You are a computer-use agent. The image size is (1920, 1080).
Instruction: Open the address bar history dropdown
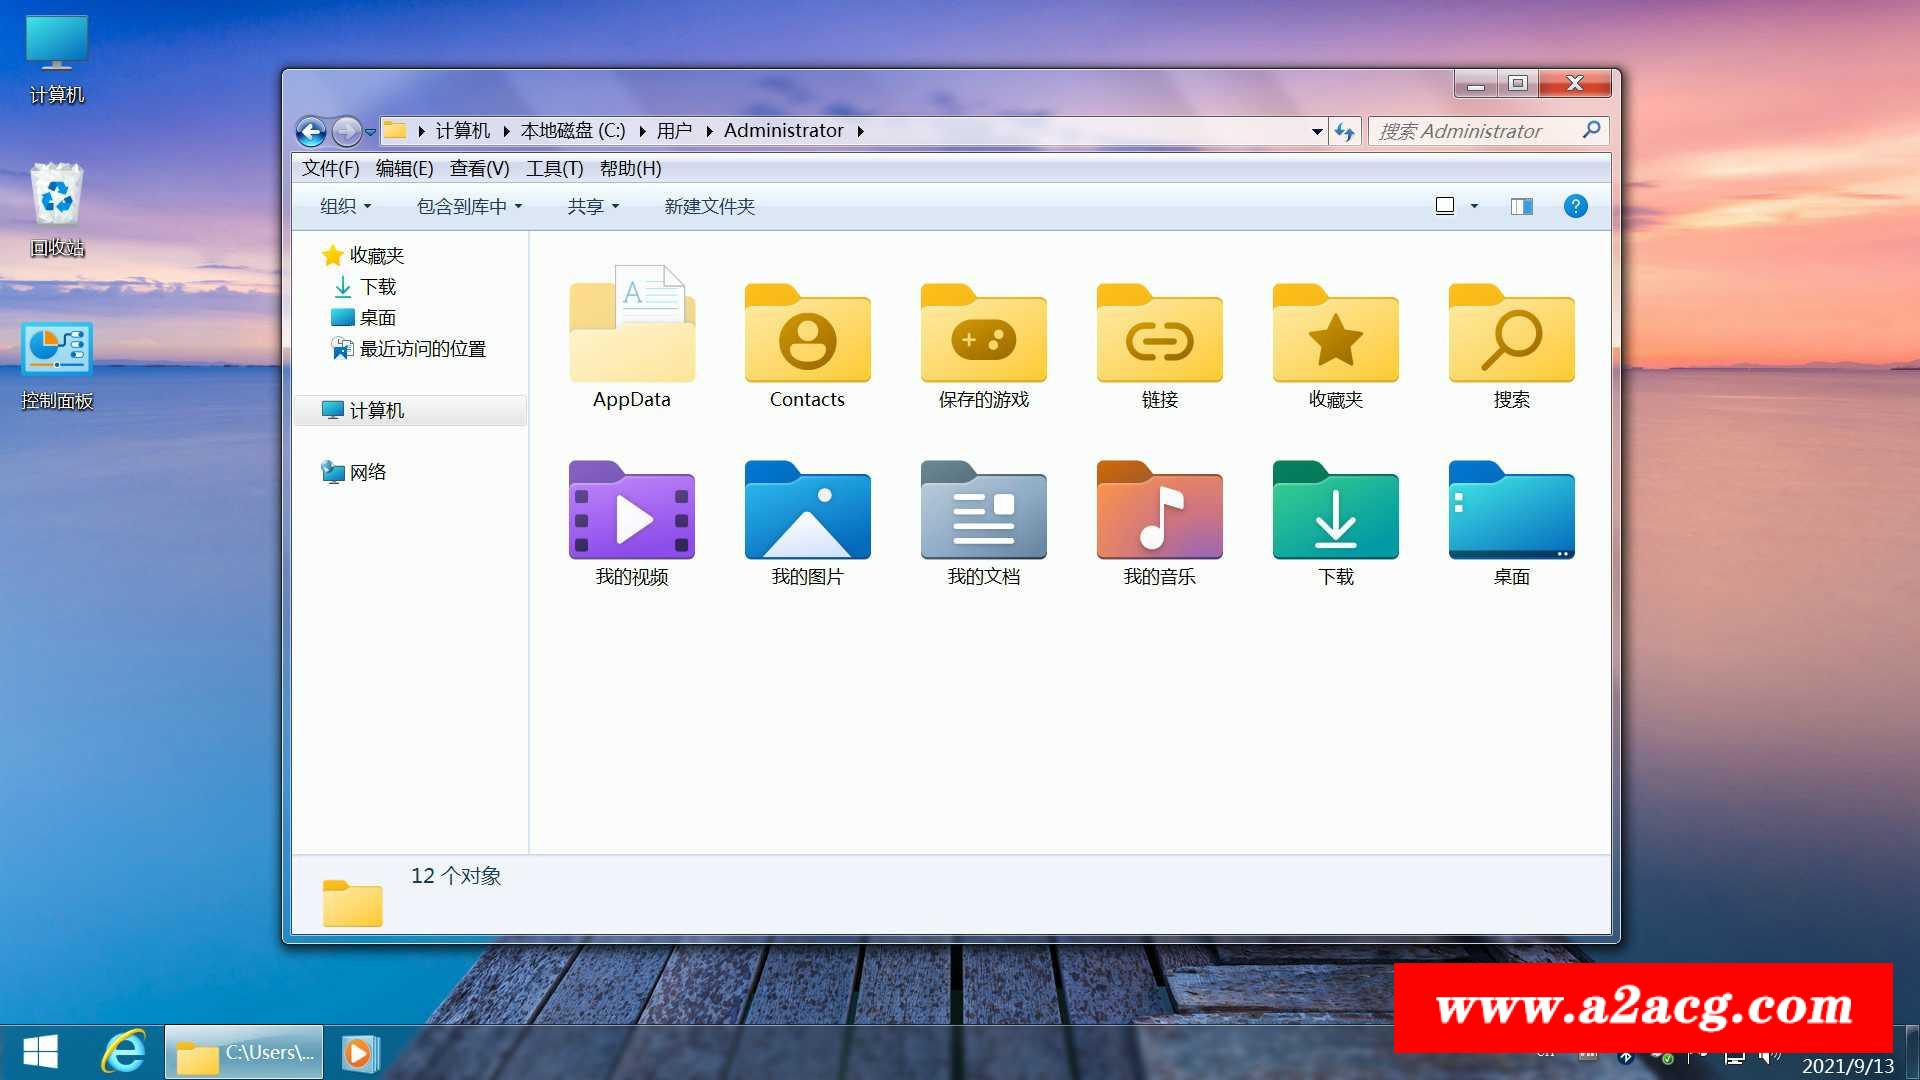pyautogui.click(x=1317, y=131)
